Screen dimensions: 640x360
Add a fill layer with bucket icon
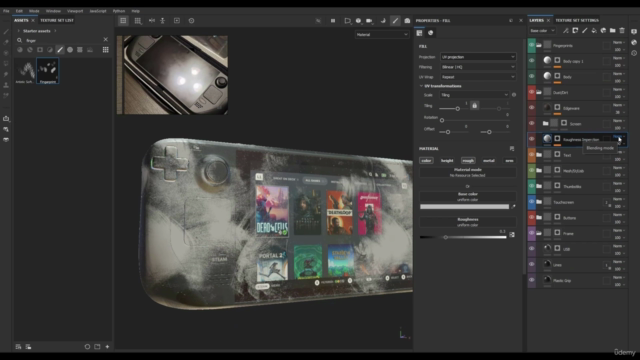[594, 31]
